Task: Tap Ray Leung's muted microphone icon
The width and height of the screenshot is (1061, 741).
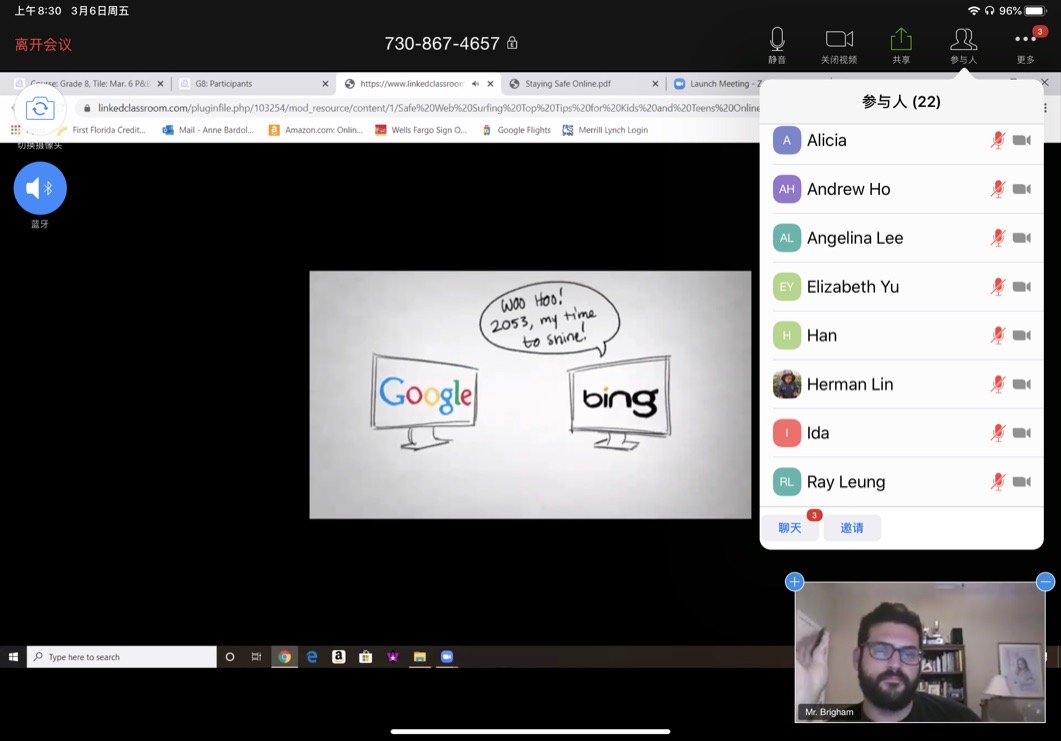Action: tap(997, 481)
